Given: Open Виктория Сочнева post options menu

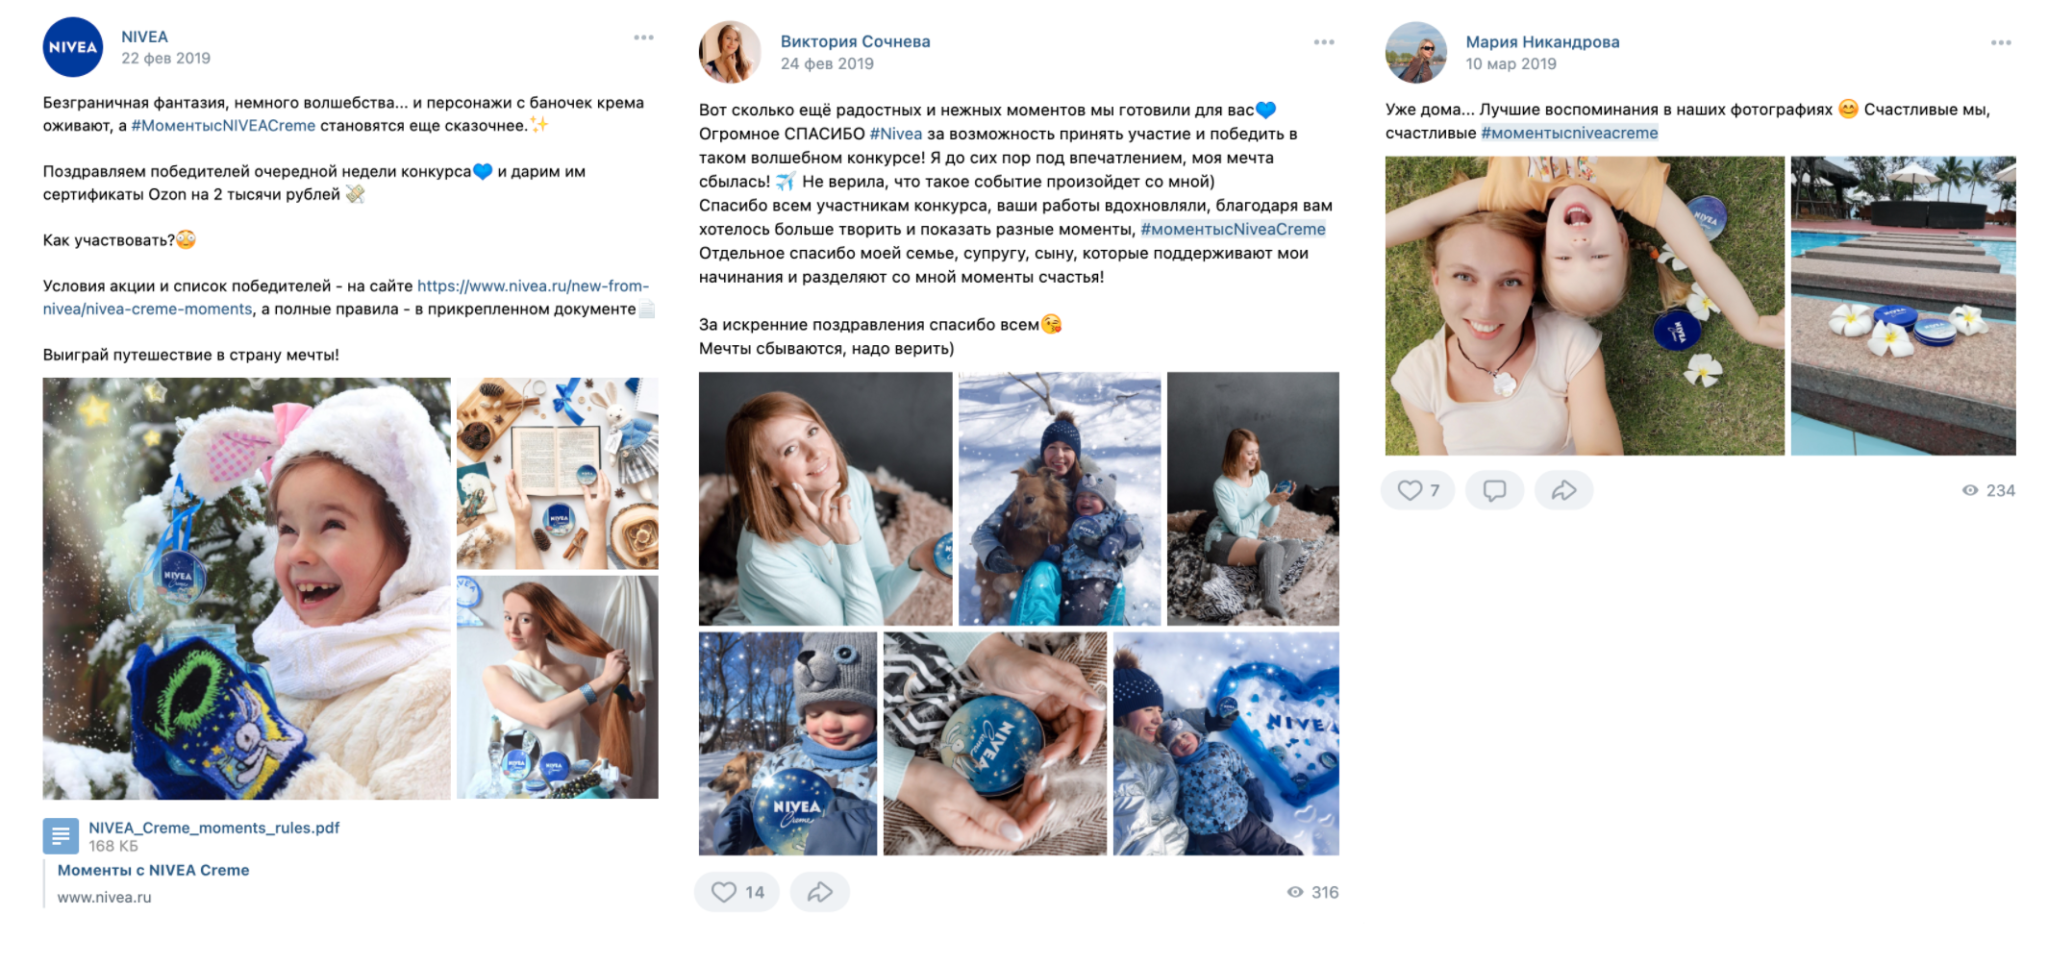Looking at the screenshot, I should point(1324,42).
